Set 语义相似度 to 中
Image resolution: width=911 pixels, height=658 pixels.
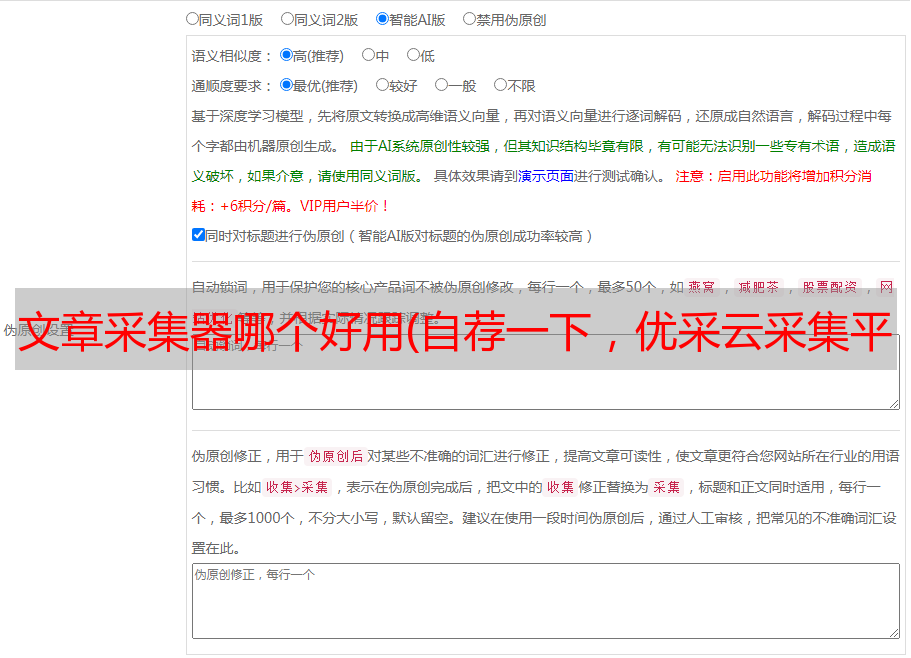click(368, 55)
